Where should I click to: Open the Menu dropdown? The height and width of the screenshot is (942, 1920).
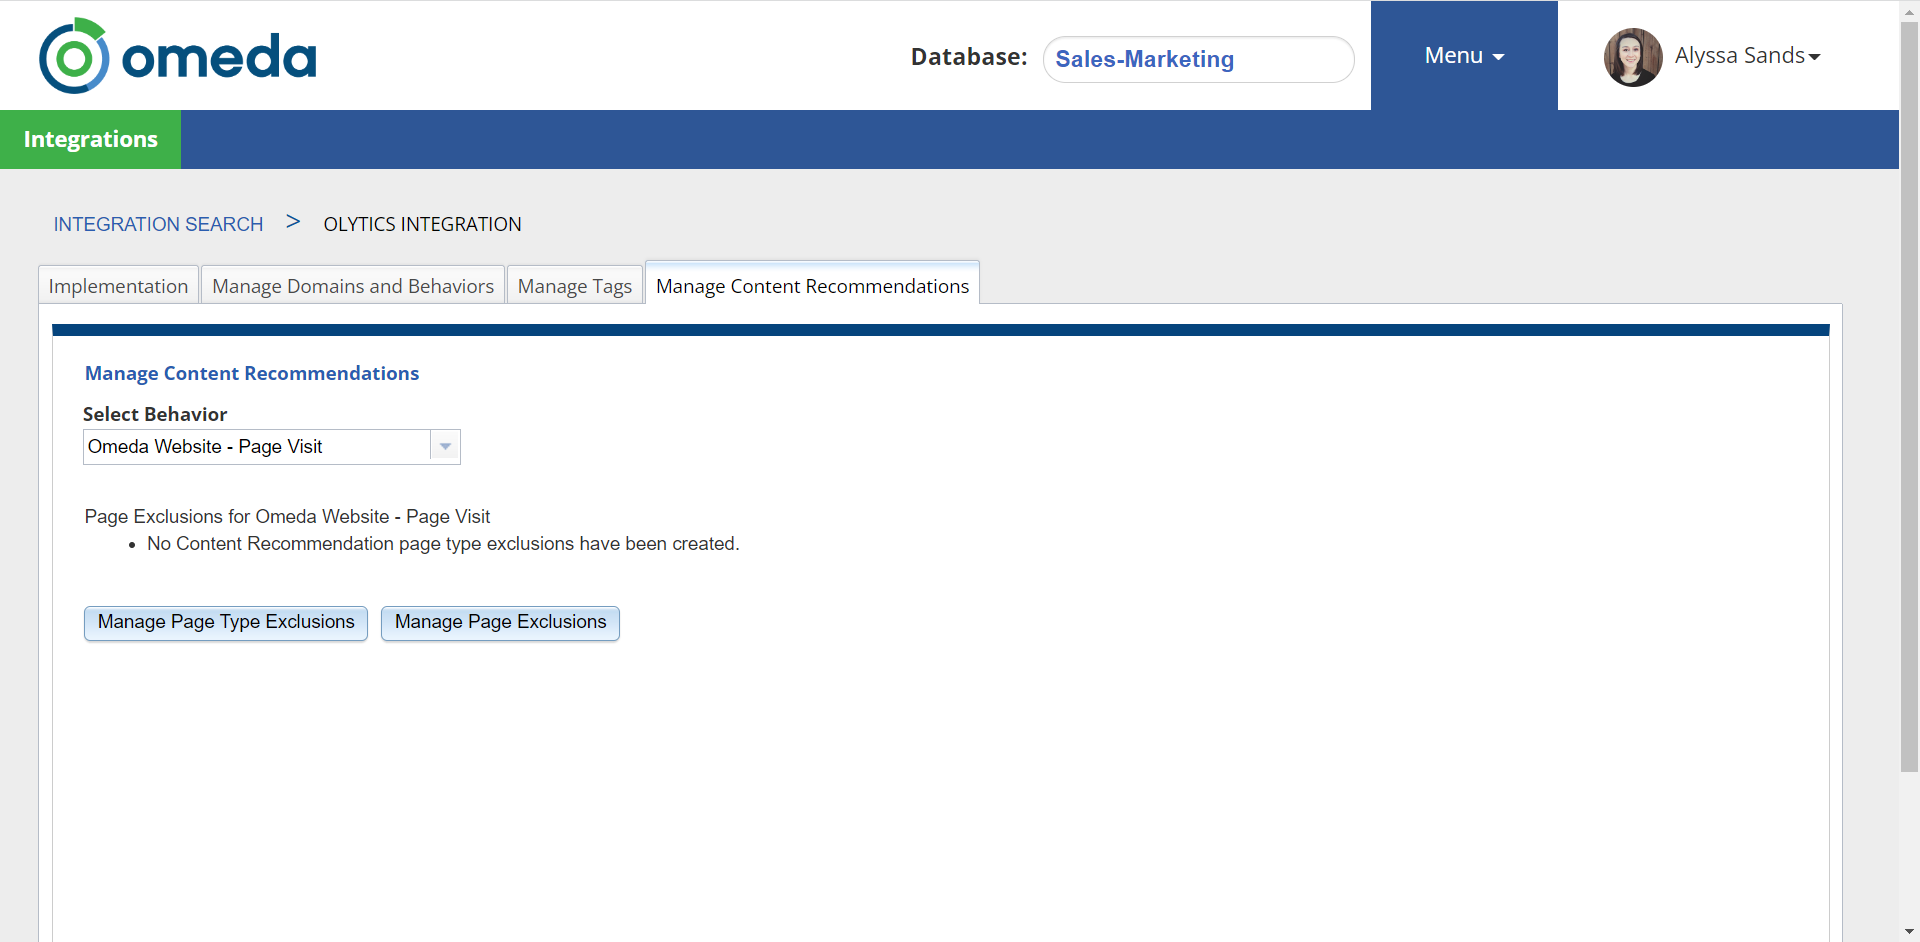[x=1463, y=56]
